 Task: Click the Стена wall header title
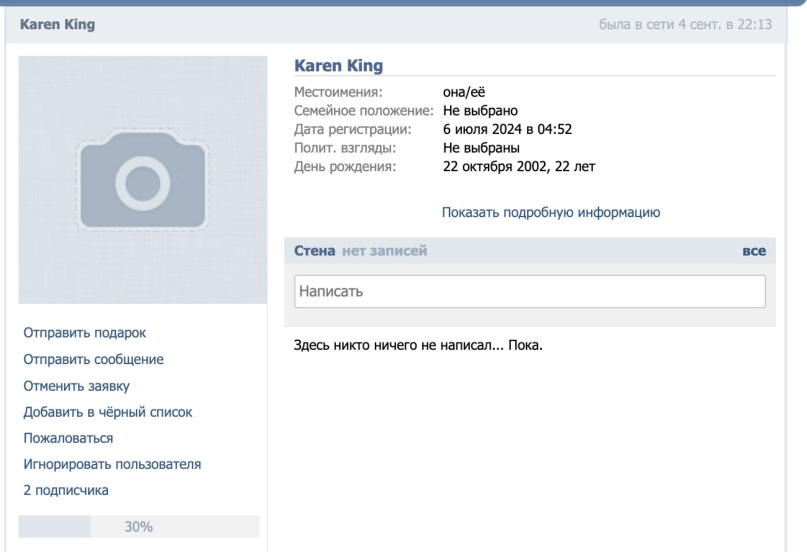tap(314, 251)
